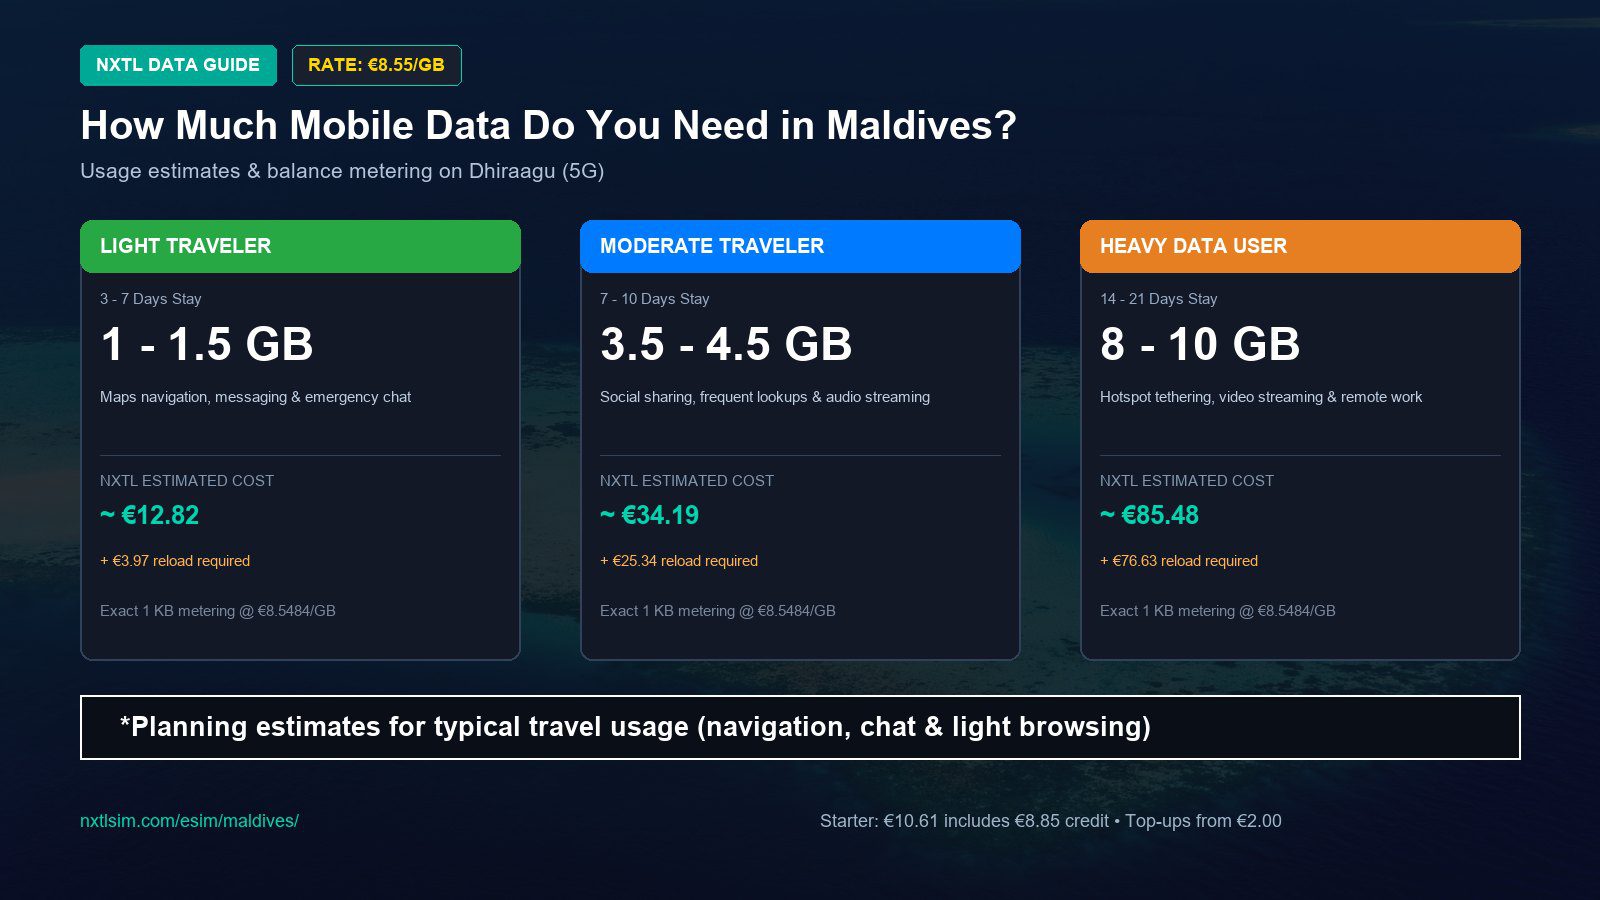Click the '3 - 7 Days Stay' label
The width and height of the screenshot is (1600, 900).
click(150, 299)
